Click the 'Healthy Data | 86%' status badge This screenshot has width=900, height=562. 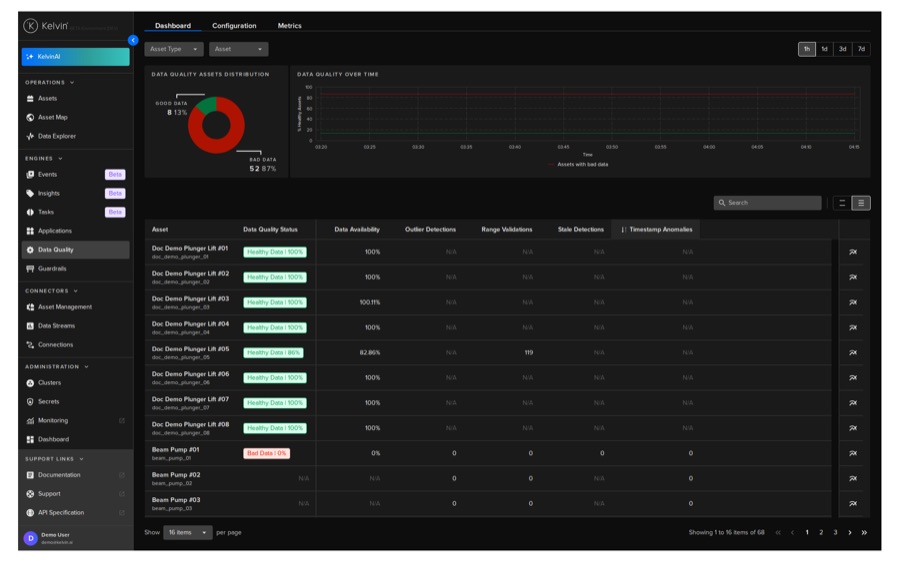tap(273, 353)
